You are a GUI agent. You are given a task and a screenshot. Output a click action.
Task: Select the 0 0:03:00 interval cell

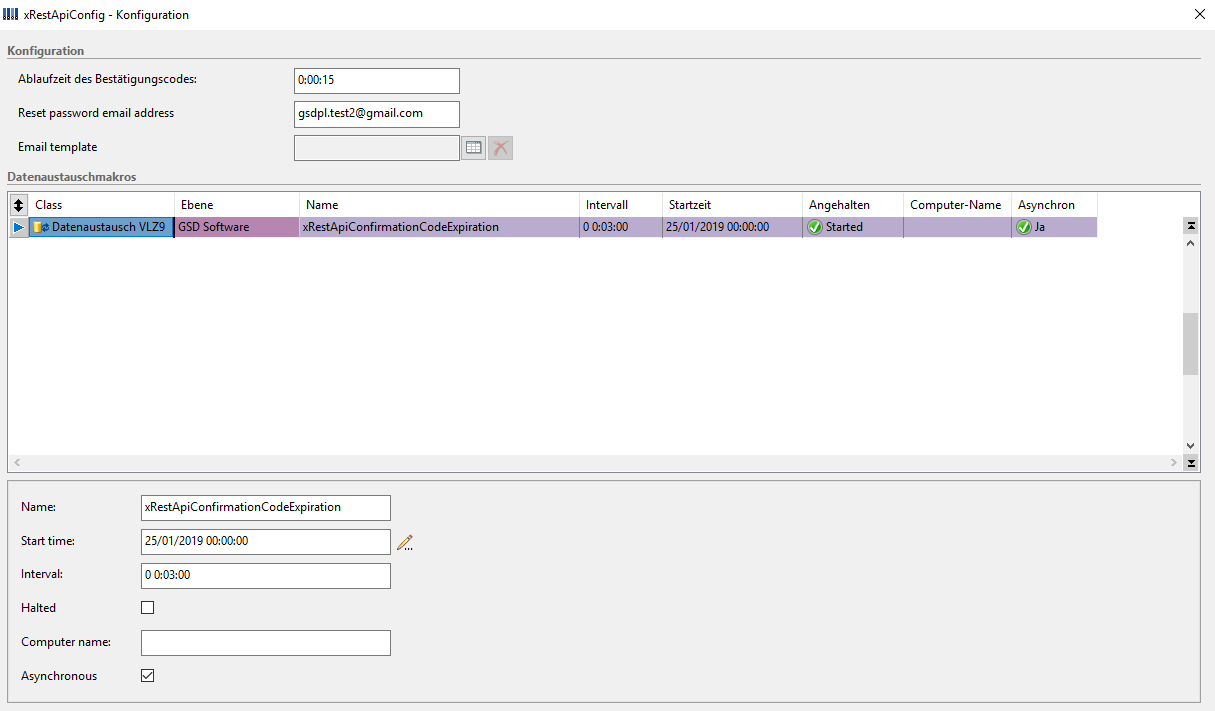point(621,227)
